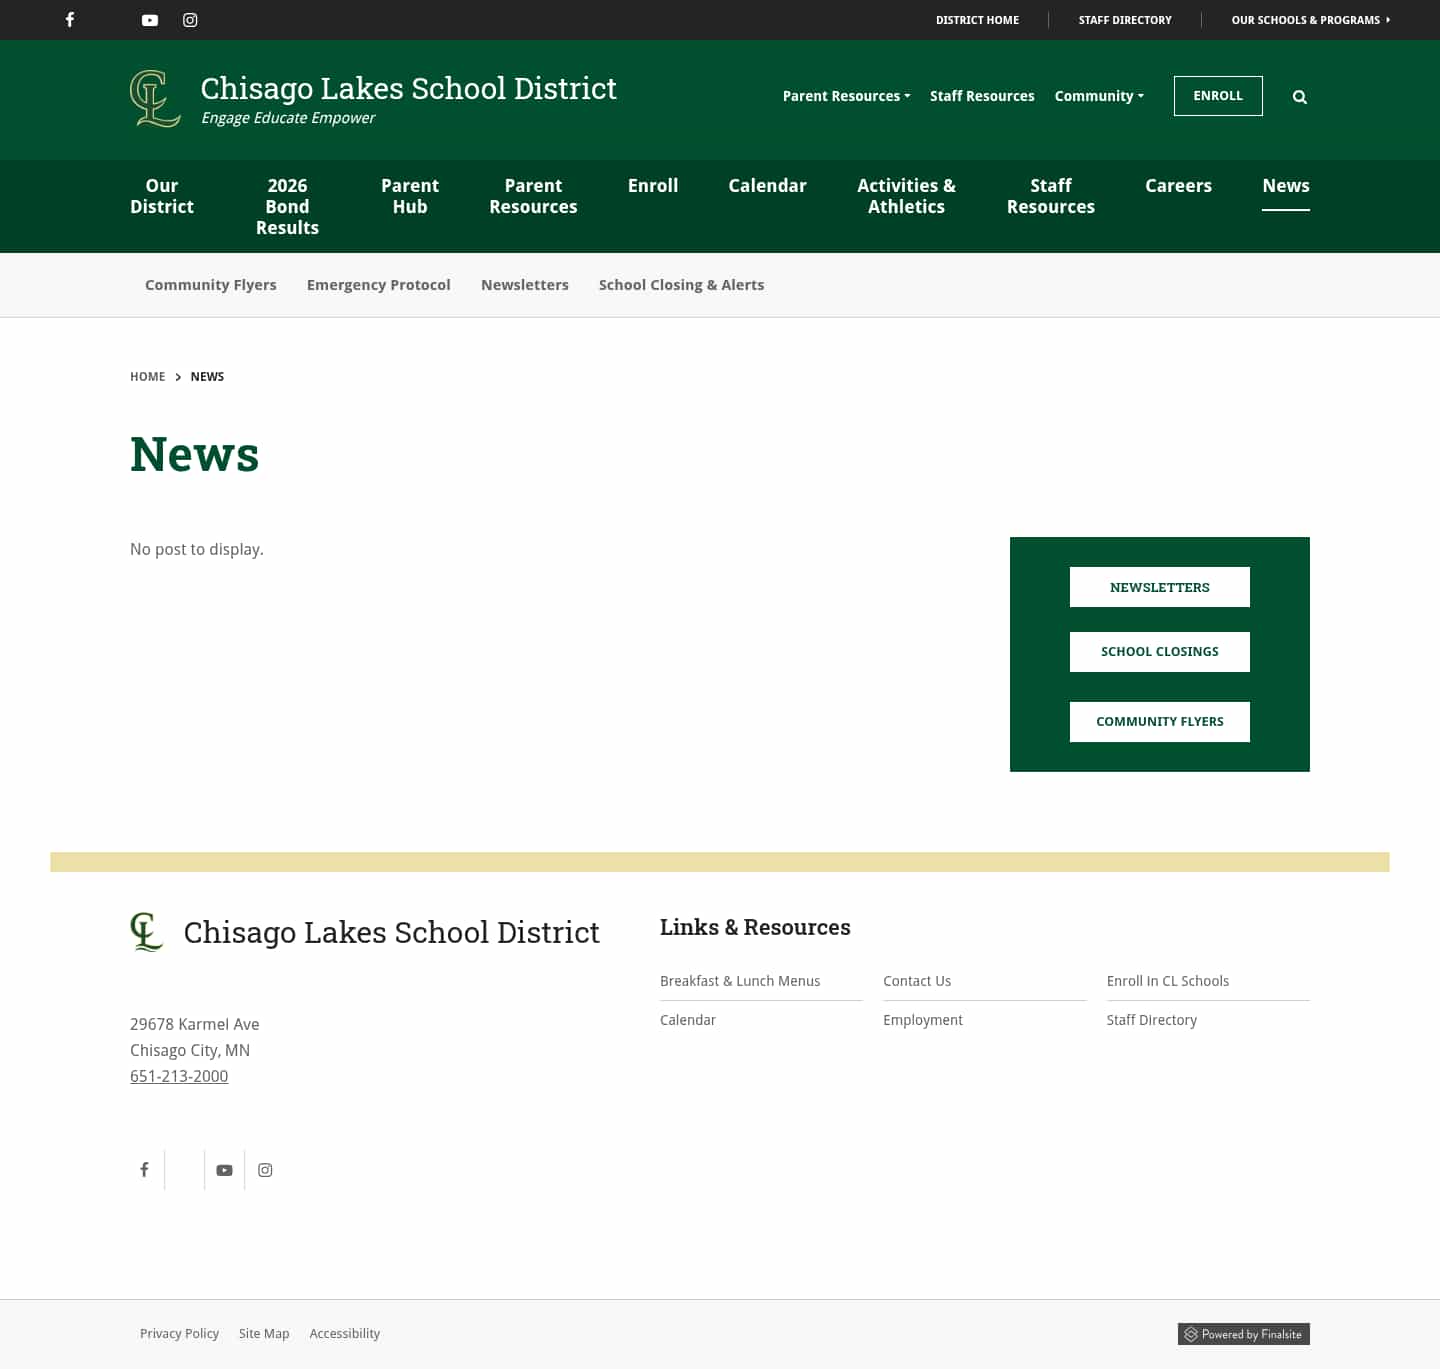Click COMMUNITY FLYERS sidebar button
The width and height of the screenshot is (1440, 1369).
tap(1160, 722)
